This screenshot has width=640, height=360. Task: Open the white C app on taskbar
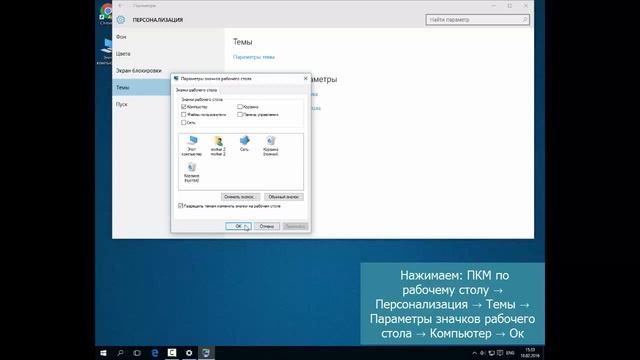172,353
